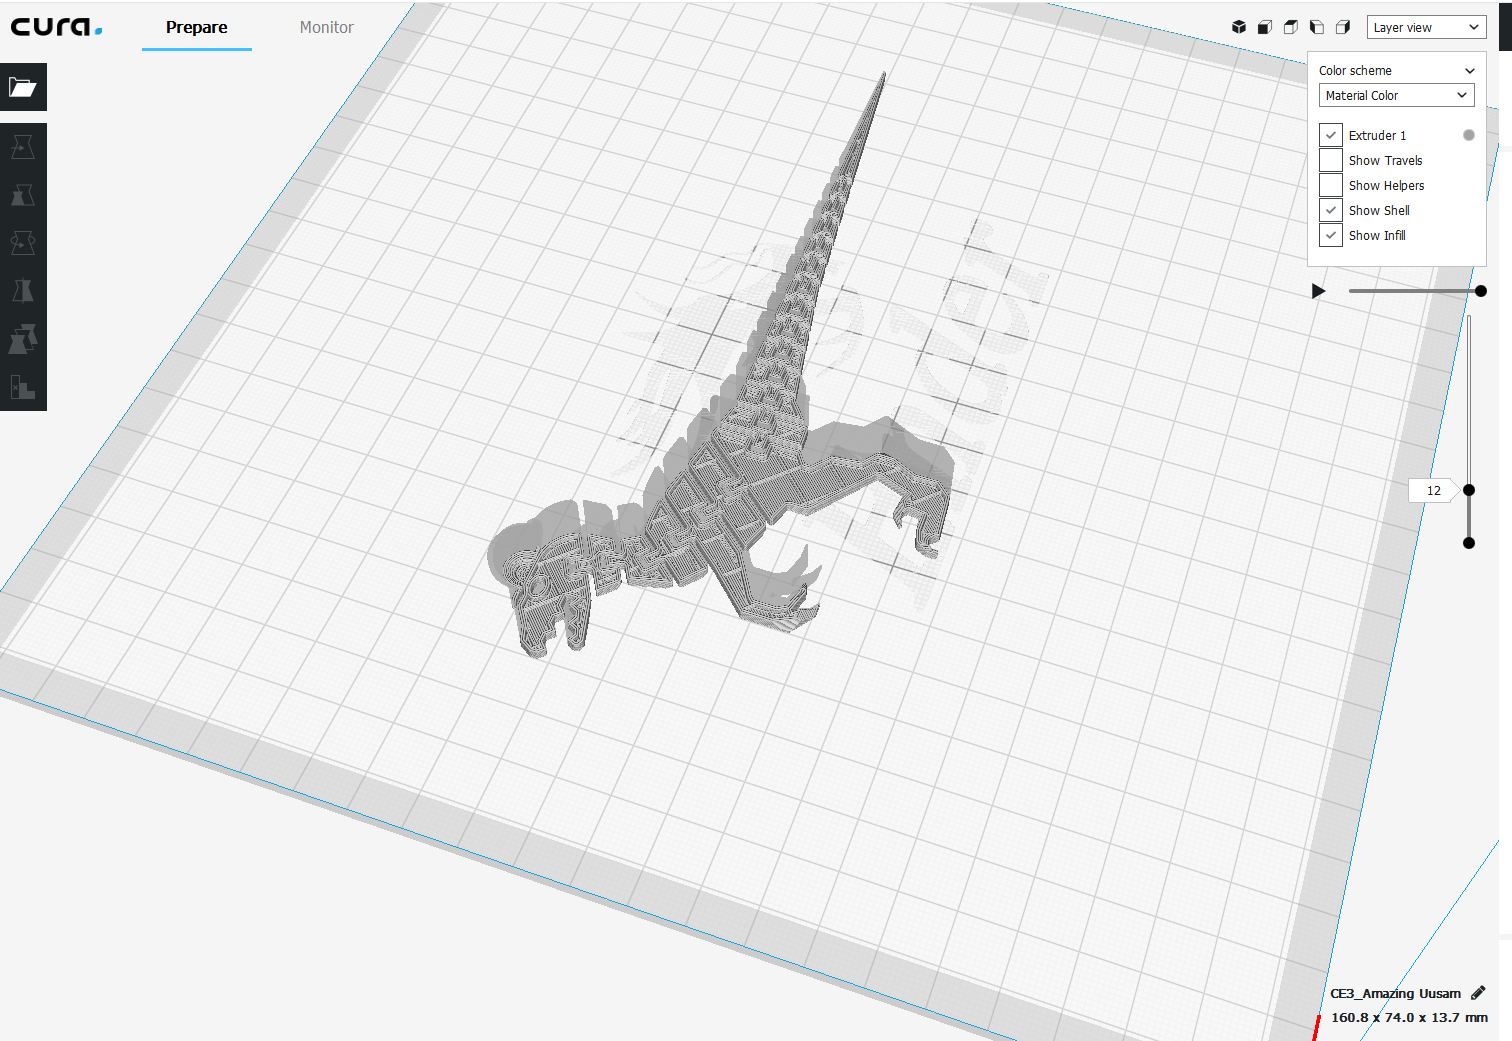Select the Move tool in left toolbar
The width and height of the screenshot is (1512, 1041).
(23, 147)
